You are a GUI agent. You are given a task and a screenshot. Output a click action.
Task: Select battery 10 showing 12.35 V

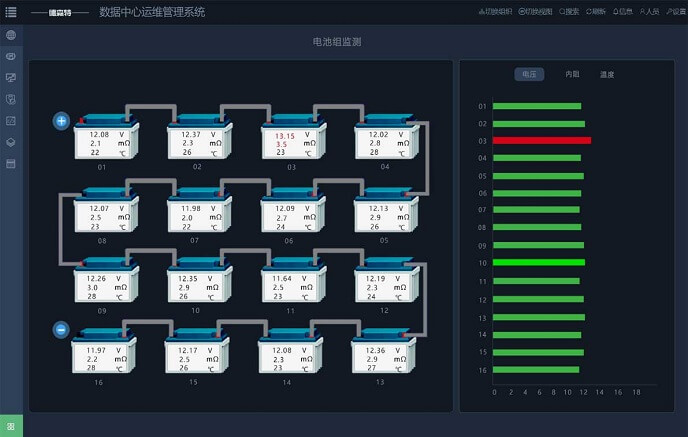(x=200, y=281)
